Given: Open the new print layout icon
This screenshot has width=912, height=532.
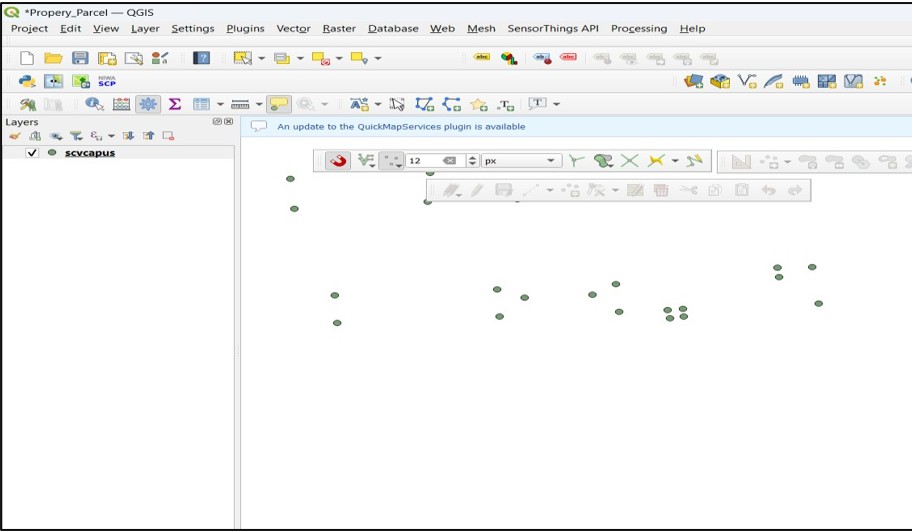Looking at the screenshot, I should coord(107,58).
